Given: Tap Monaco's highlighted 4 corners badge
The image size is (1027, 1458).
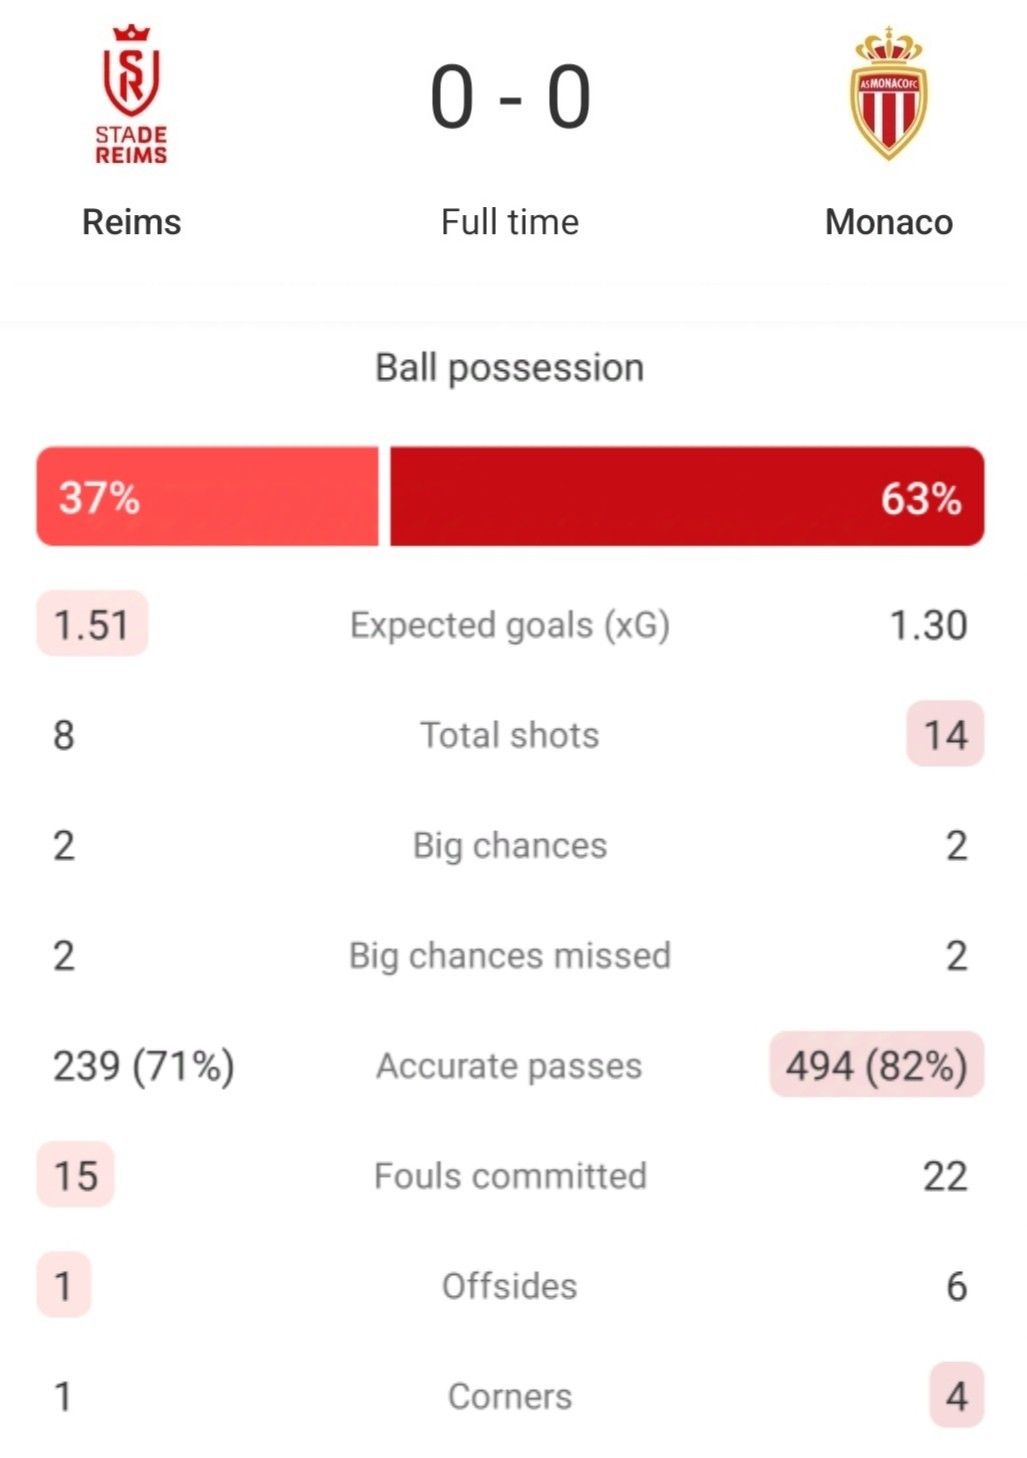Looking at the screenshot, I should click(956, 1395).
